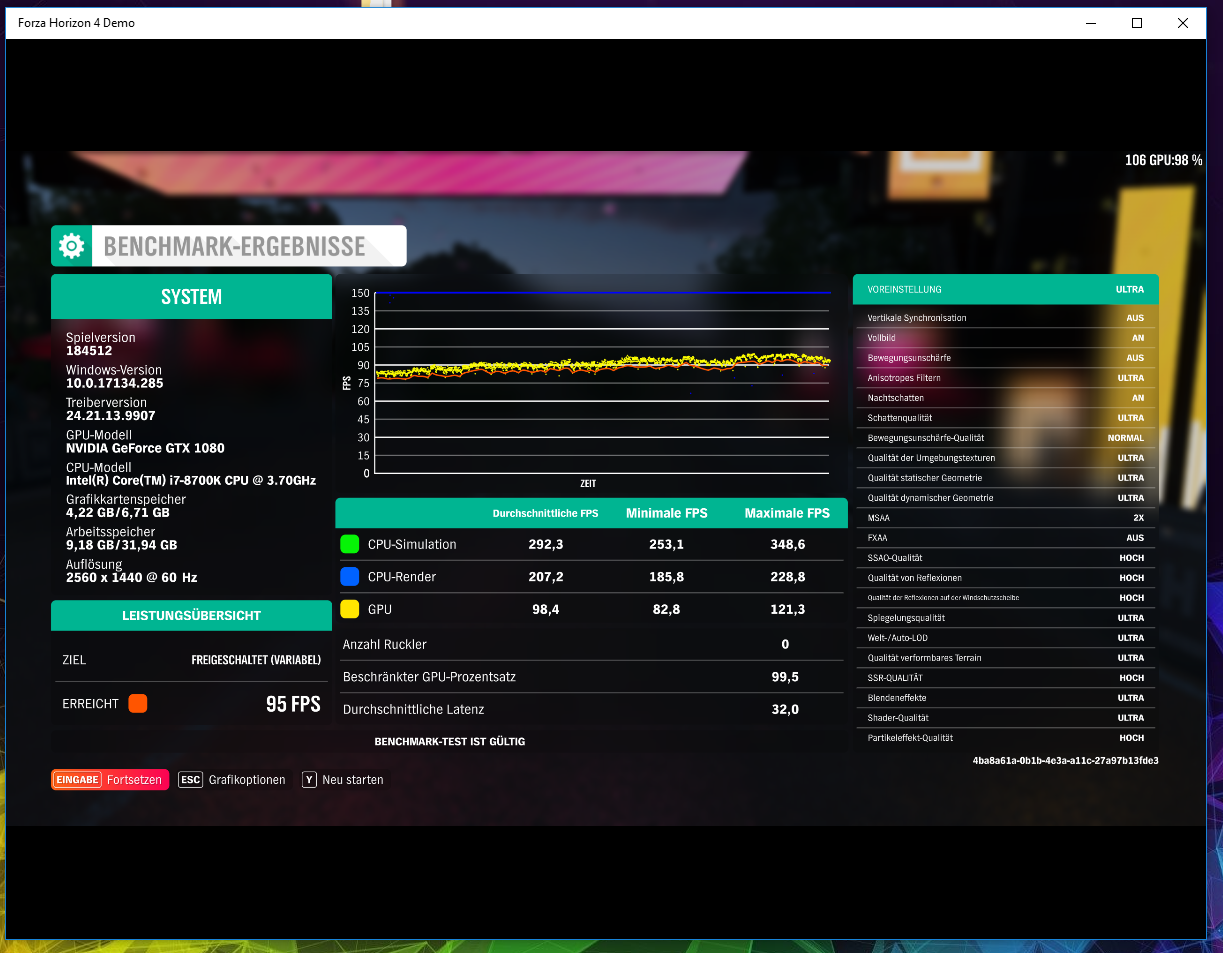Click the Qualität verformbares Terrain row

[x=1005, y=658]
